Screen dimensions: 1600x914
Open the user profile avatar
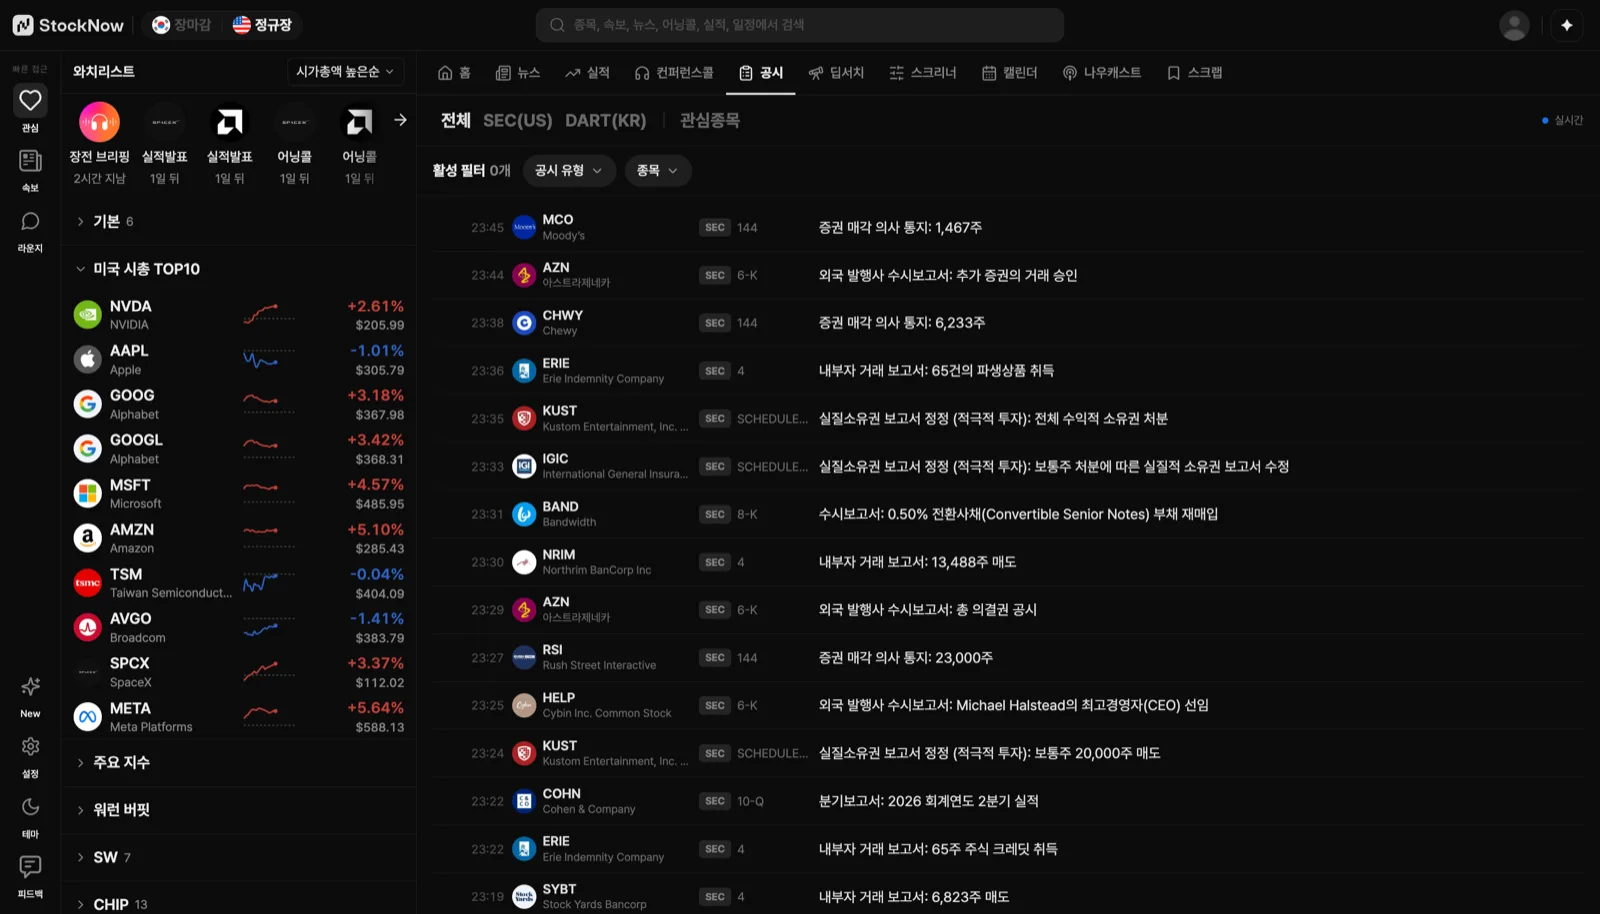pos(1514,25)
